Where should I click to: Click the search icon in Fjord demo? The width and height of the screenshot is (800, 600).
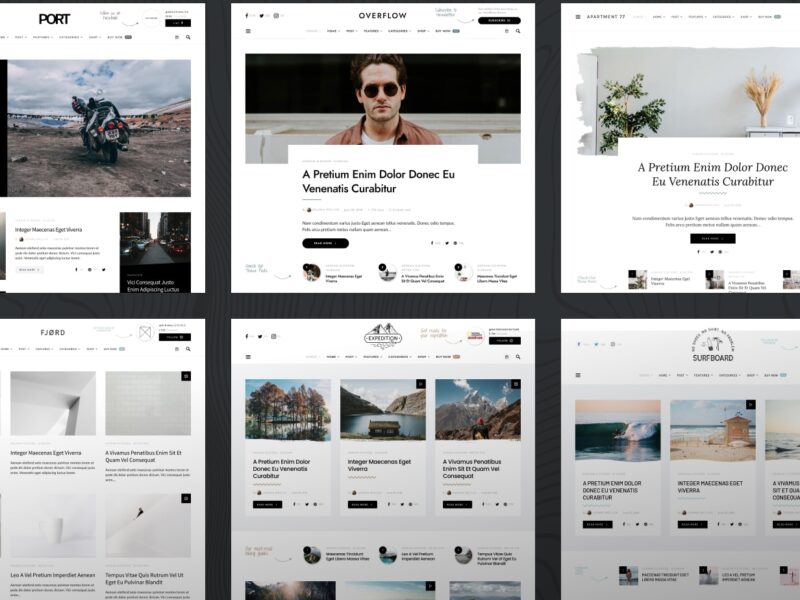pos(188,349)
